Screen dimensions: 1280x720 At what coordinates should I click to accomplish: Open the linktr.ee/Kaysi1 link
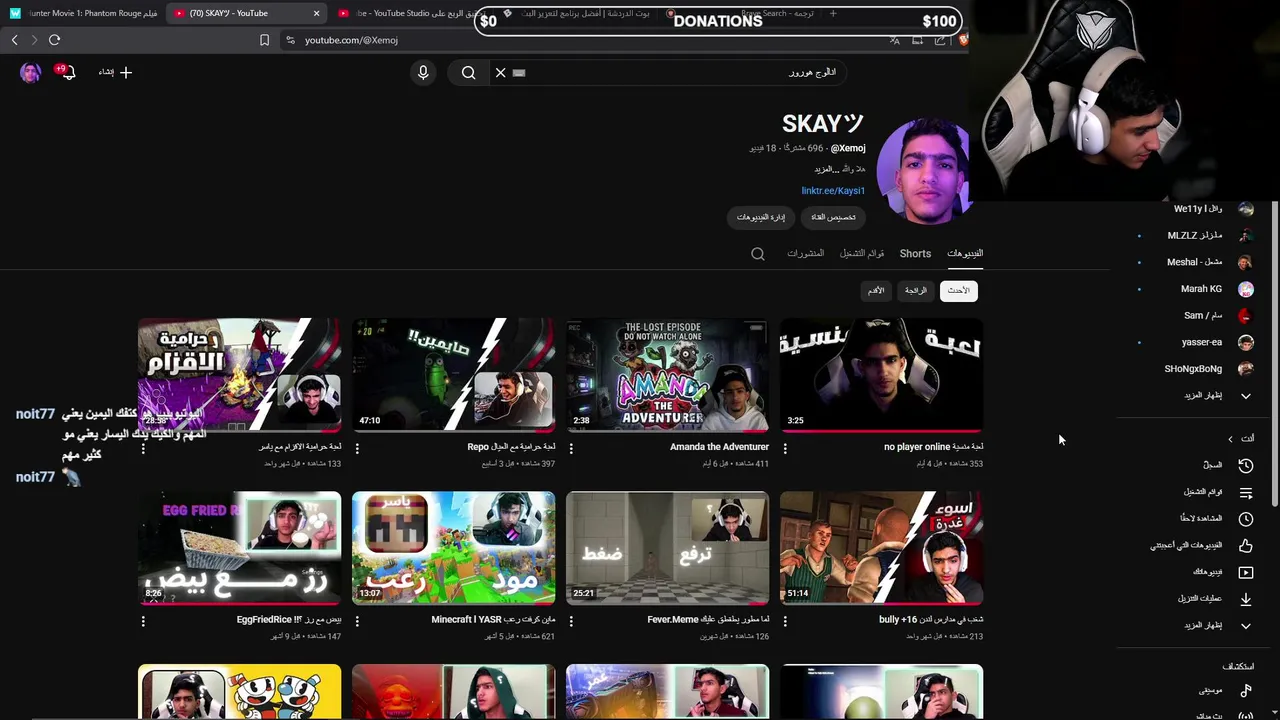pos(833,191)
